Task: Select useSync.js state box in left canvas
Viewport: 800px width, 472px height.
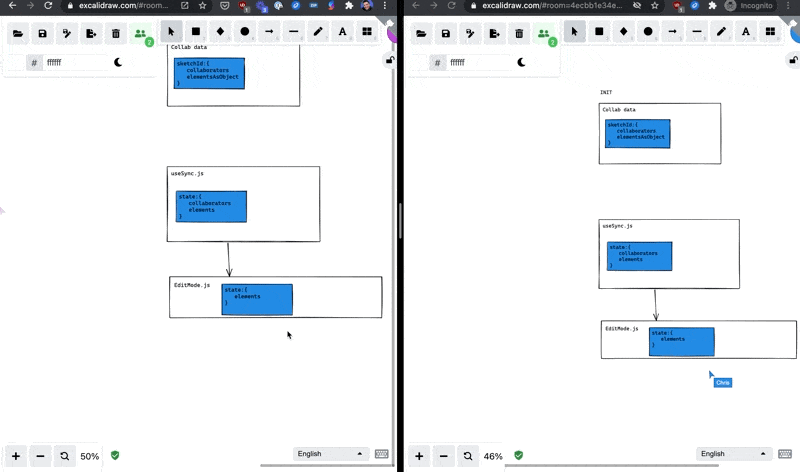Action: click(x=211, y=207)
